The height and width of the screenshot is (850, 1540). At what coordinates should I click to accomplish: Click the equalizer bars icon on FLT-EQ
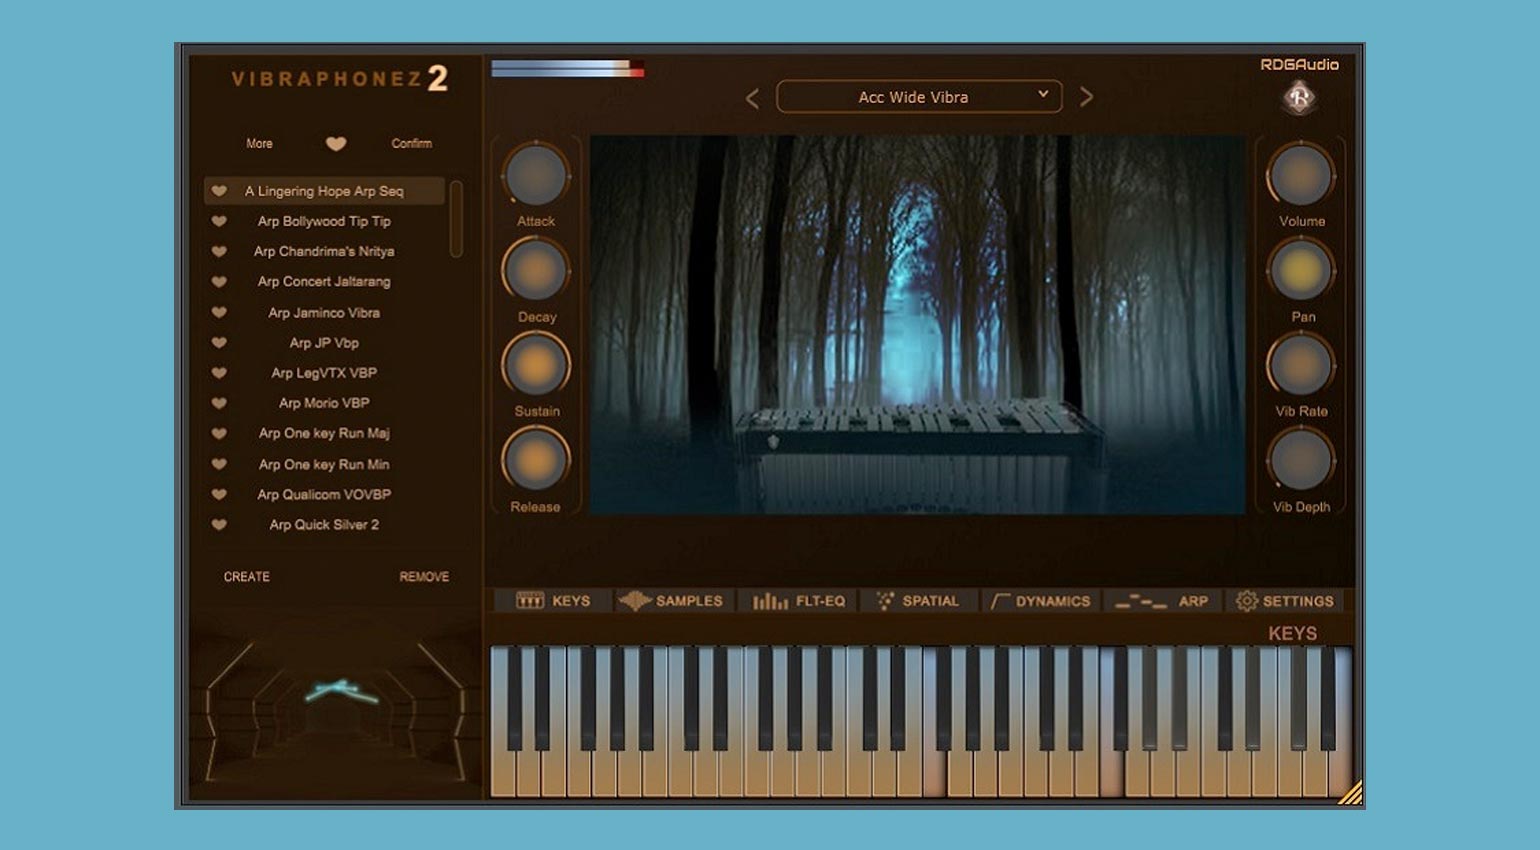point(770,600)
